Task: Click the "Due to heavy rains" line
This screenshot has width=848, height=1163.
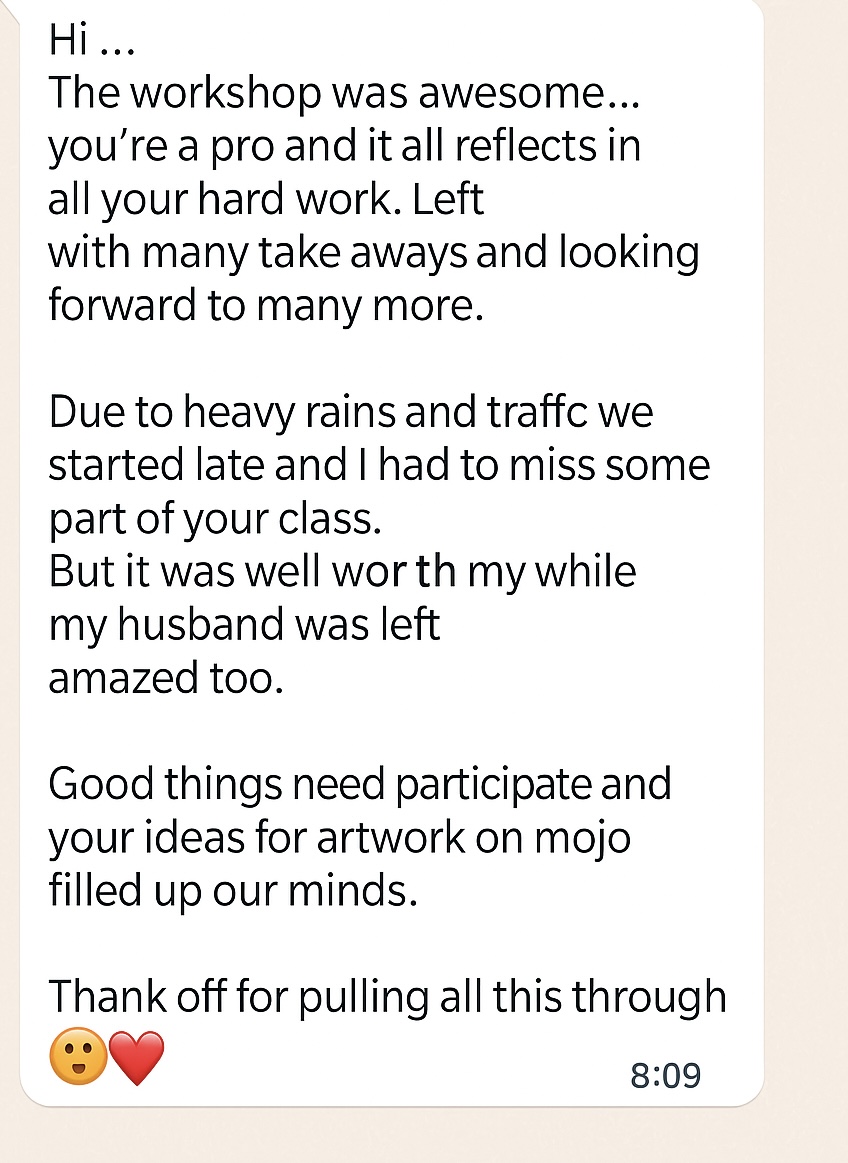Action: [x=350, y=412]
